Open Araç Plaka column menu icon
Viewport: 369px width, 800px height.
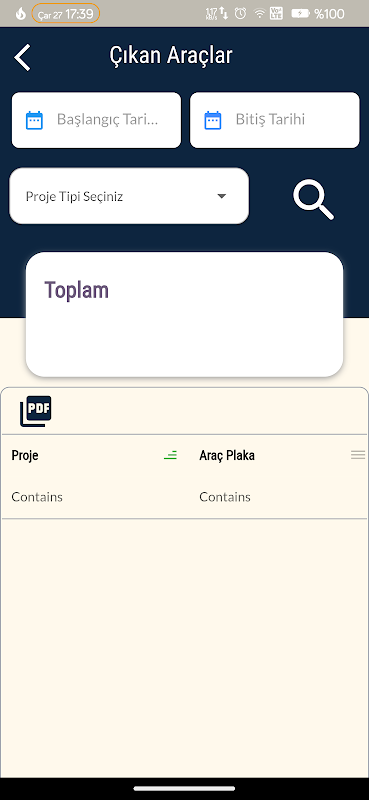coord(358,455)
